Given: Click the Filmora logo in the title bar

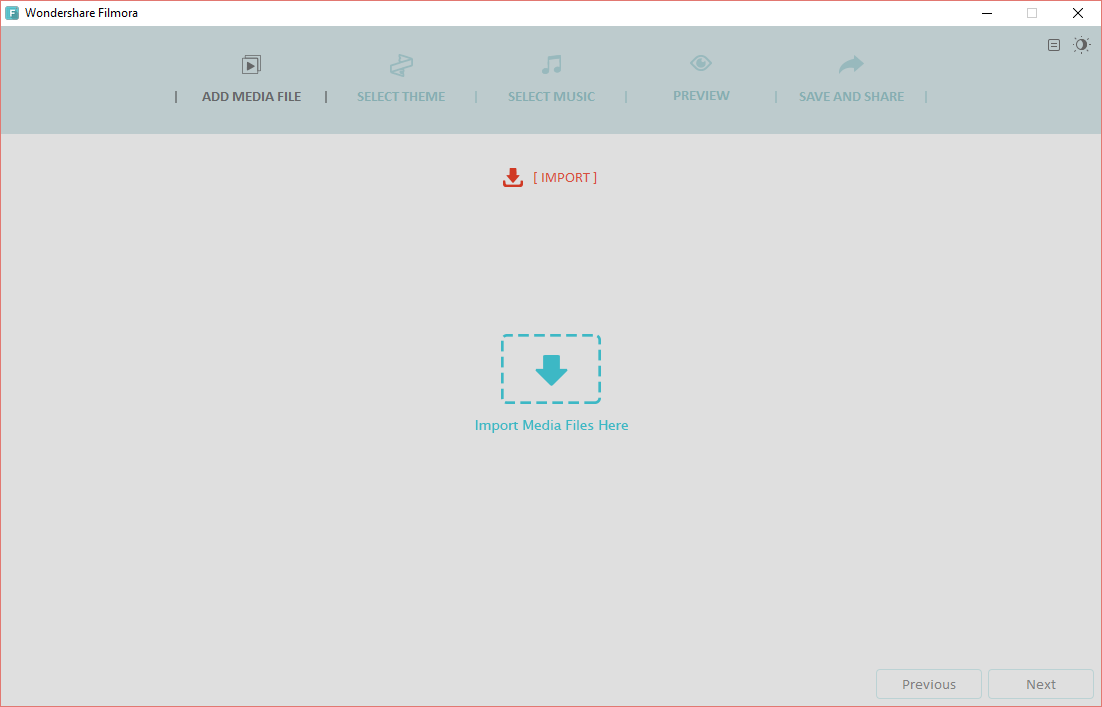Looking at the screenshot, I should (x=12, y=13).
